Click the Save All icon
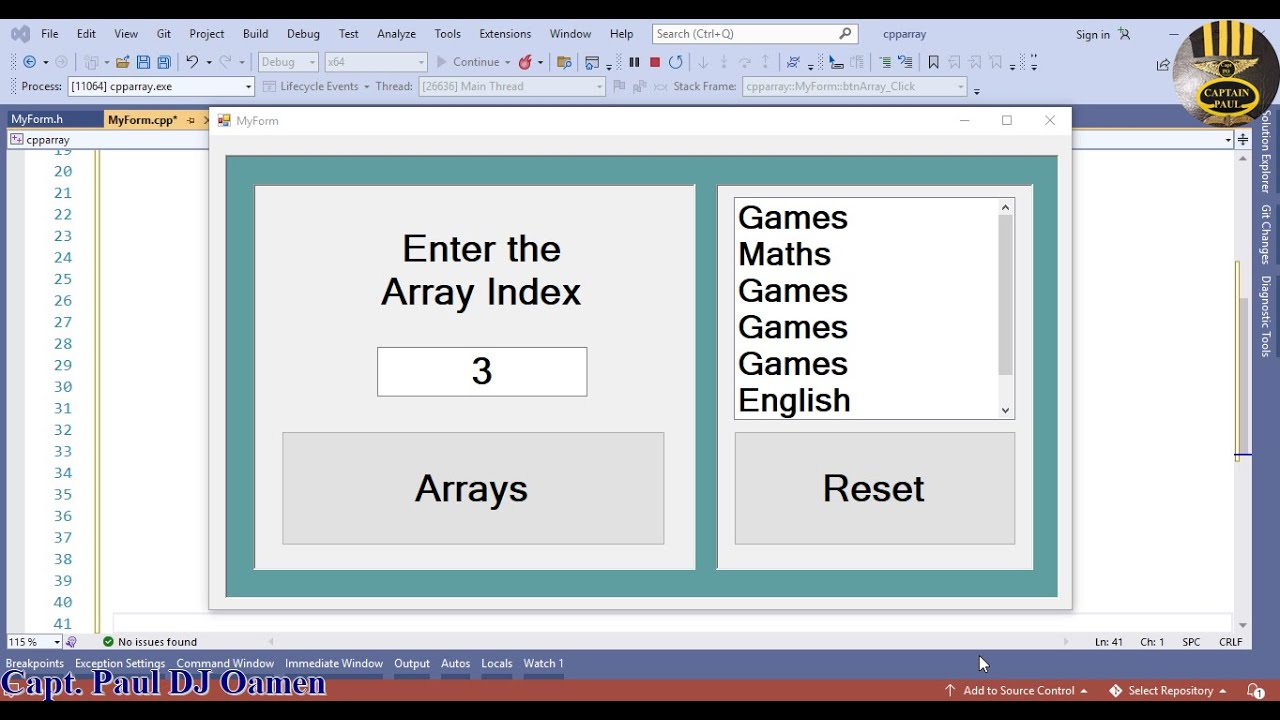 coord(163,62)
